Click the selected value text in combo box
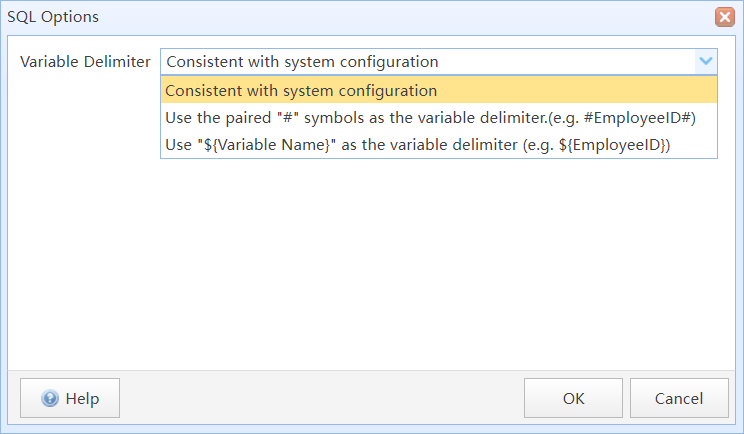The image size is (744, 434). tap(302, 62)
